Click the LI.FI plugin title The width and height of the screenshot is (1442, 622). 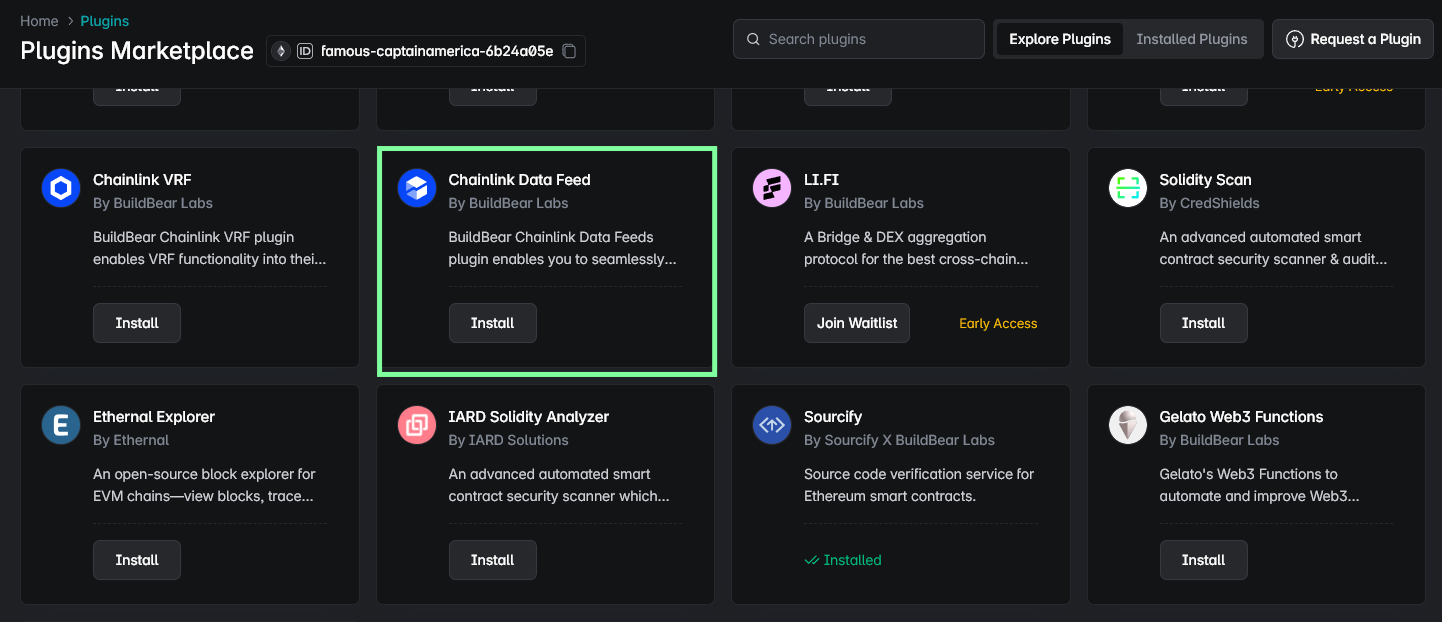821,180
